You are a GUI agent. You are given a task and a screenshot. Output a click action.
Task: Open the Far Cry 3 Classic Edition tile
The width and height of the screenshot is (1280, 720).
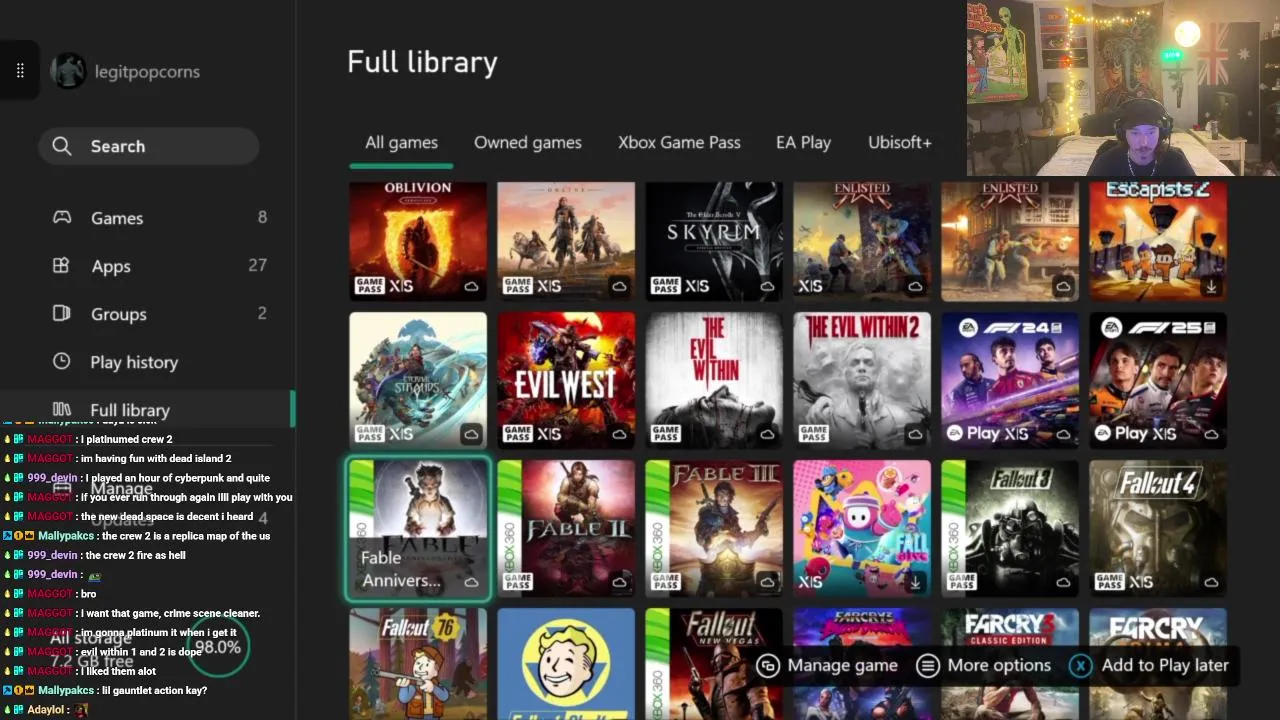point(1010,664)
